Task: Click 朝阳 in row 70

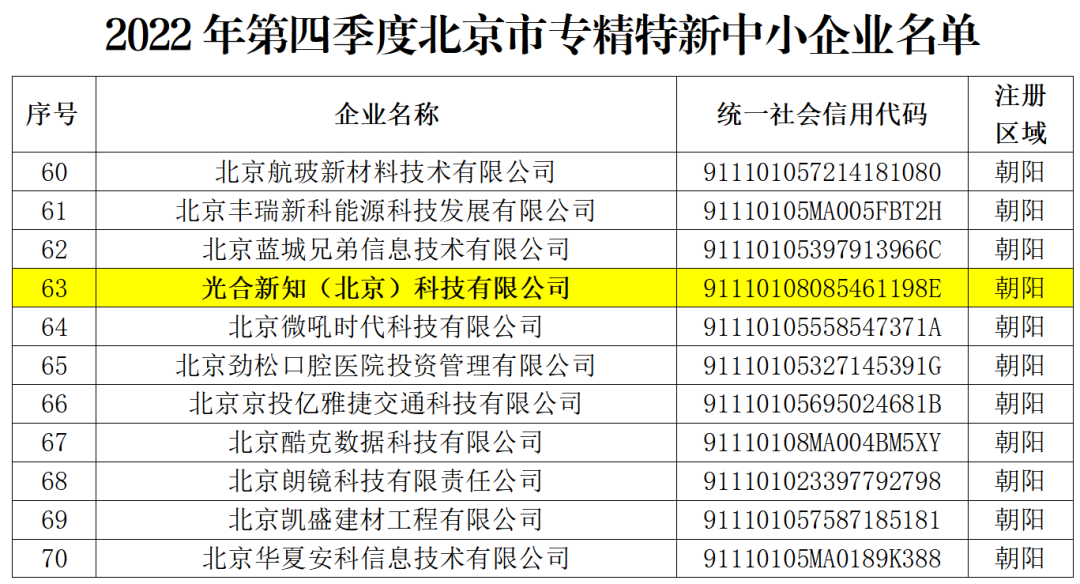Action: click(x=1020, y=559)
